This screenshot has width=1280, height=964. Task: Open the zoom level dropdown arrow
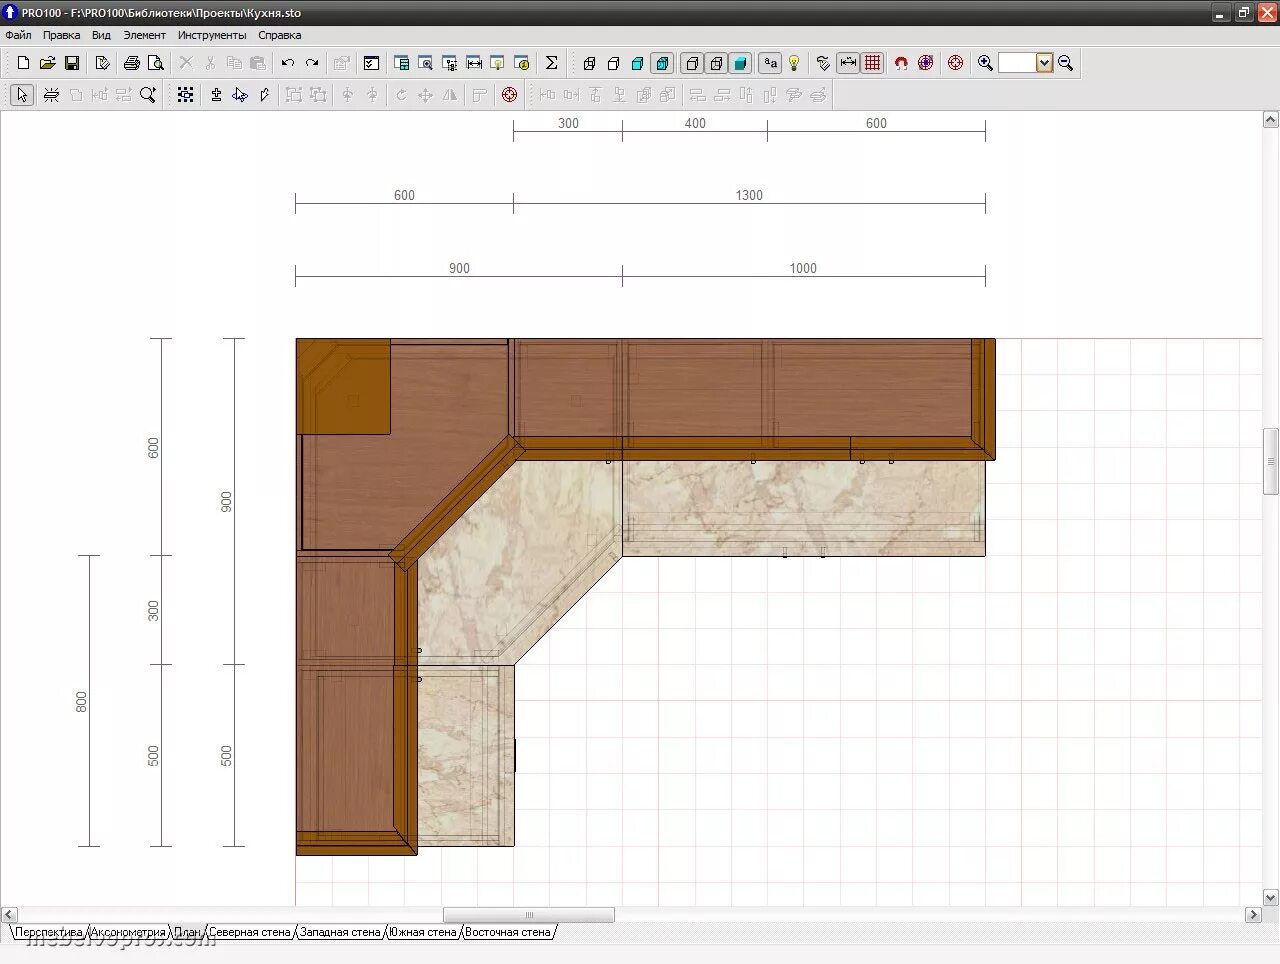coord(1044,63)
